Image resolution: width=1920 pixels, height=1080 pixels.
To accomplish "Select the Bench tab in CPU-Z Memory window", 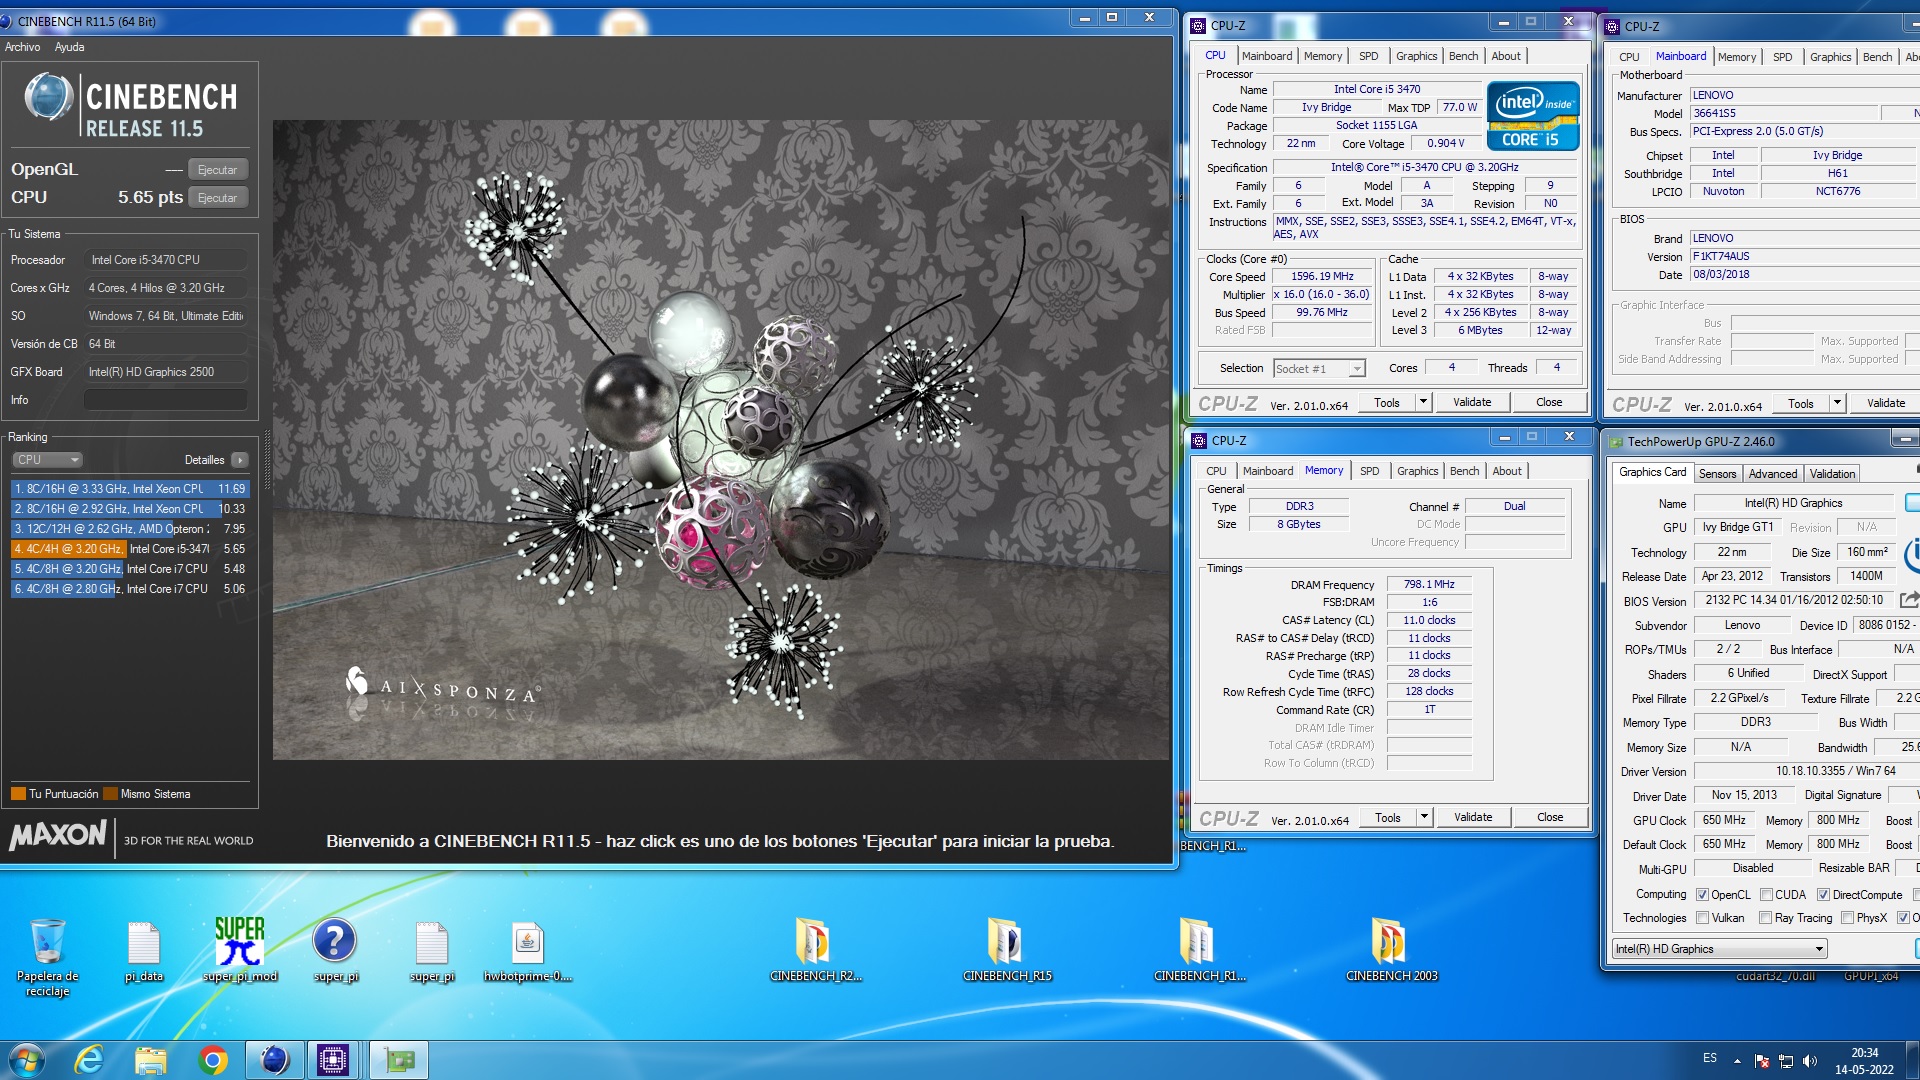I will [1464, 471].
